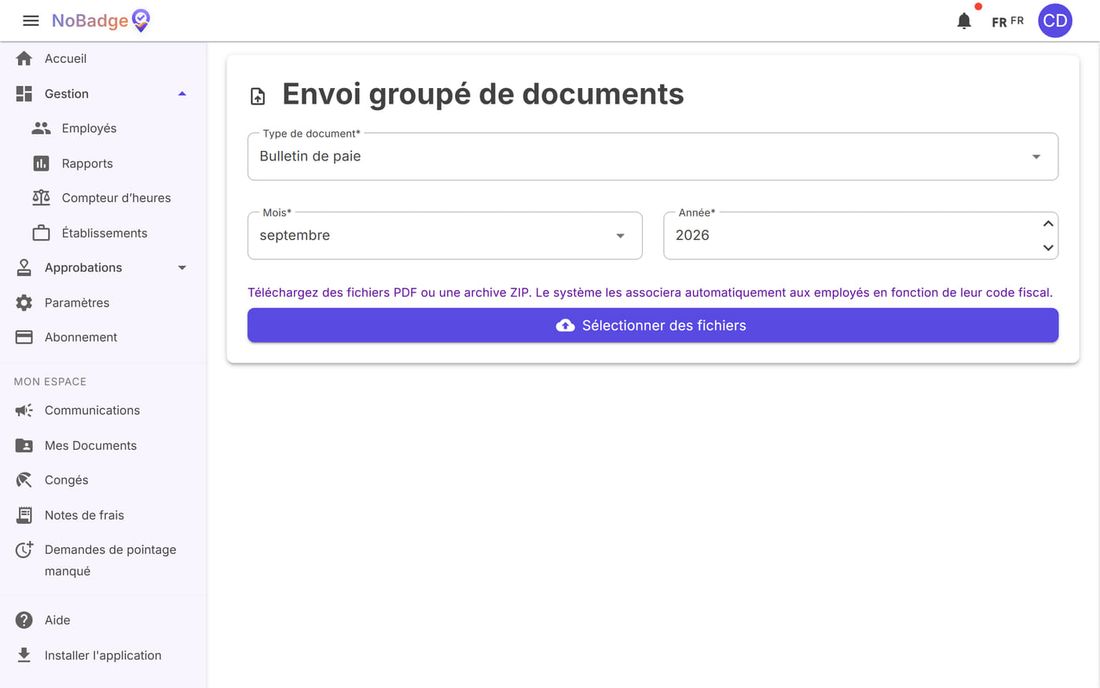Screen dimensions: 1100x688
Task: Click the Type de document dropdown arrow
Action: [1036, 156]
